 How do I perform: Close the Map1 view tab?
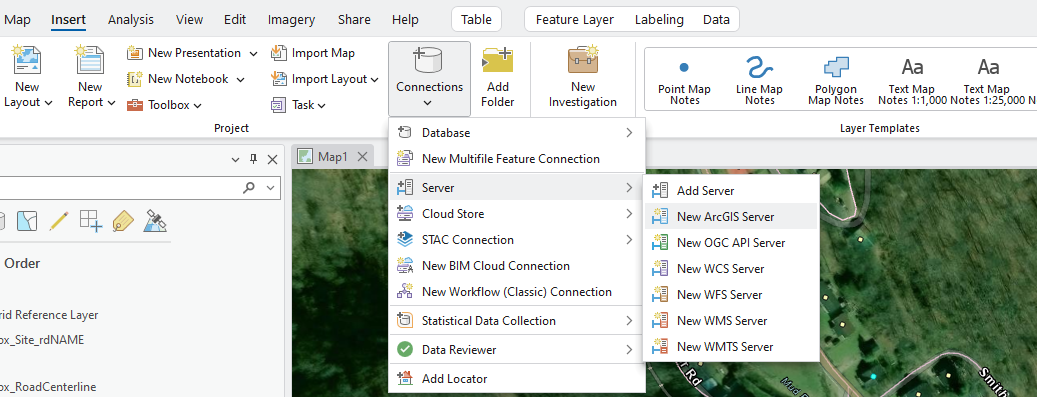(362, 157)
